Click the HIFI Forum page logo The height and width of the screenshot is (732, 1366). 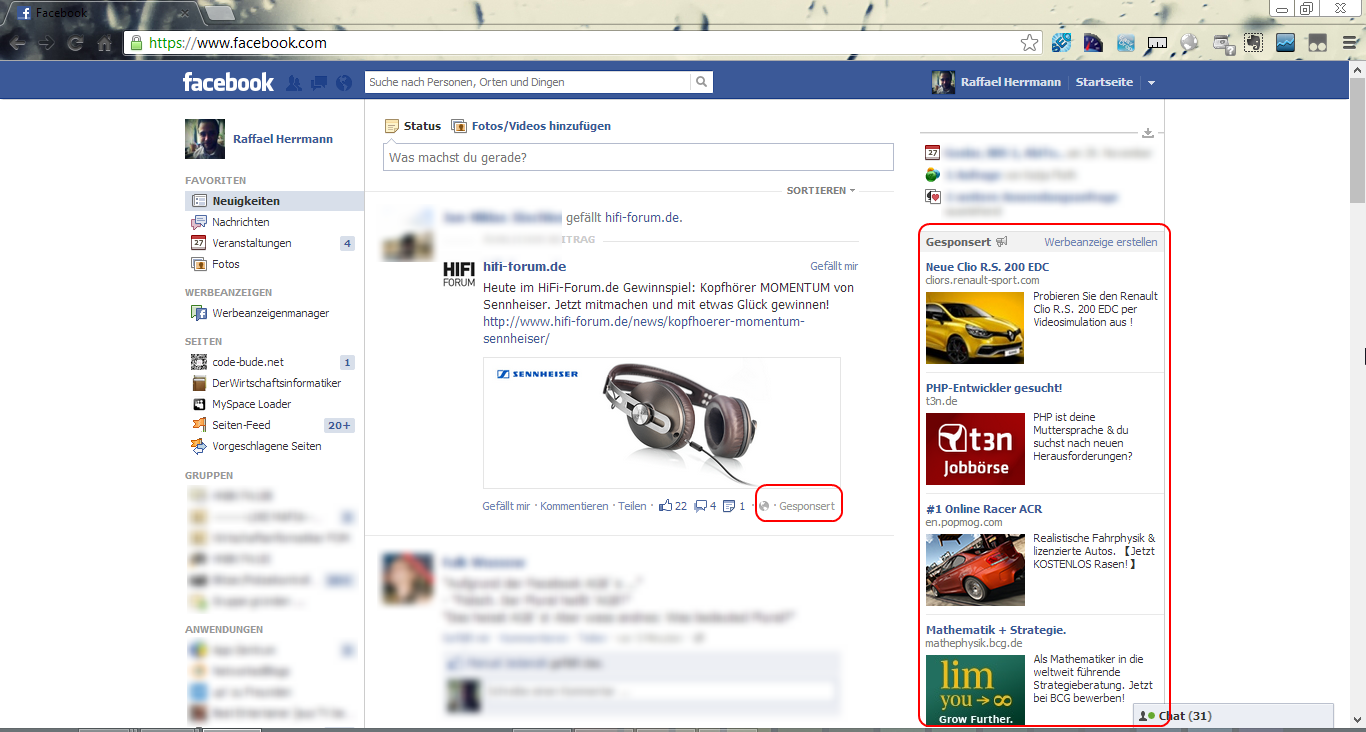[x=459, y=273]
